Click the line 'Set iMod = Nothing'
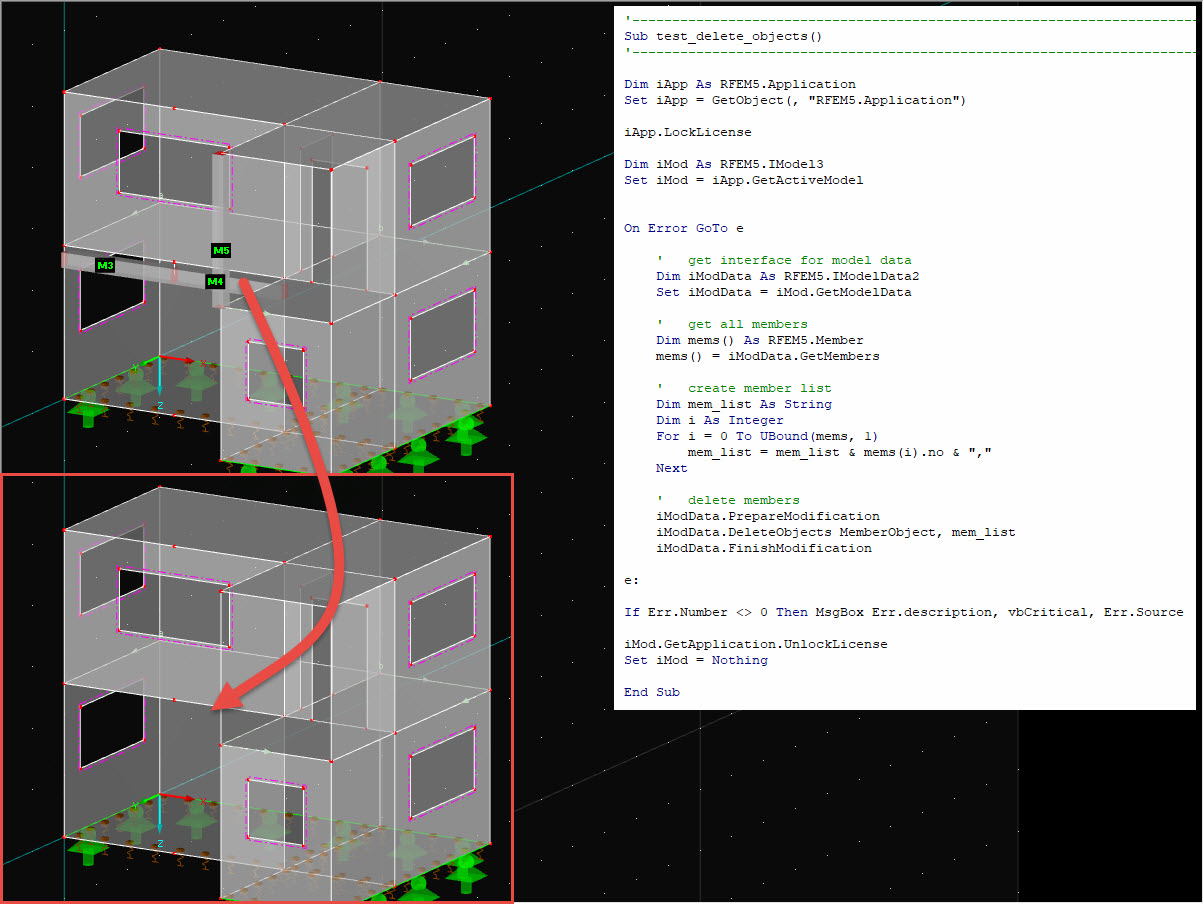The width and height of the screenshot is (1204, 904). pos(696,660)
